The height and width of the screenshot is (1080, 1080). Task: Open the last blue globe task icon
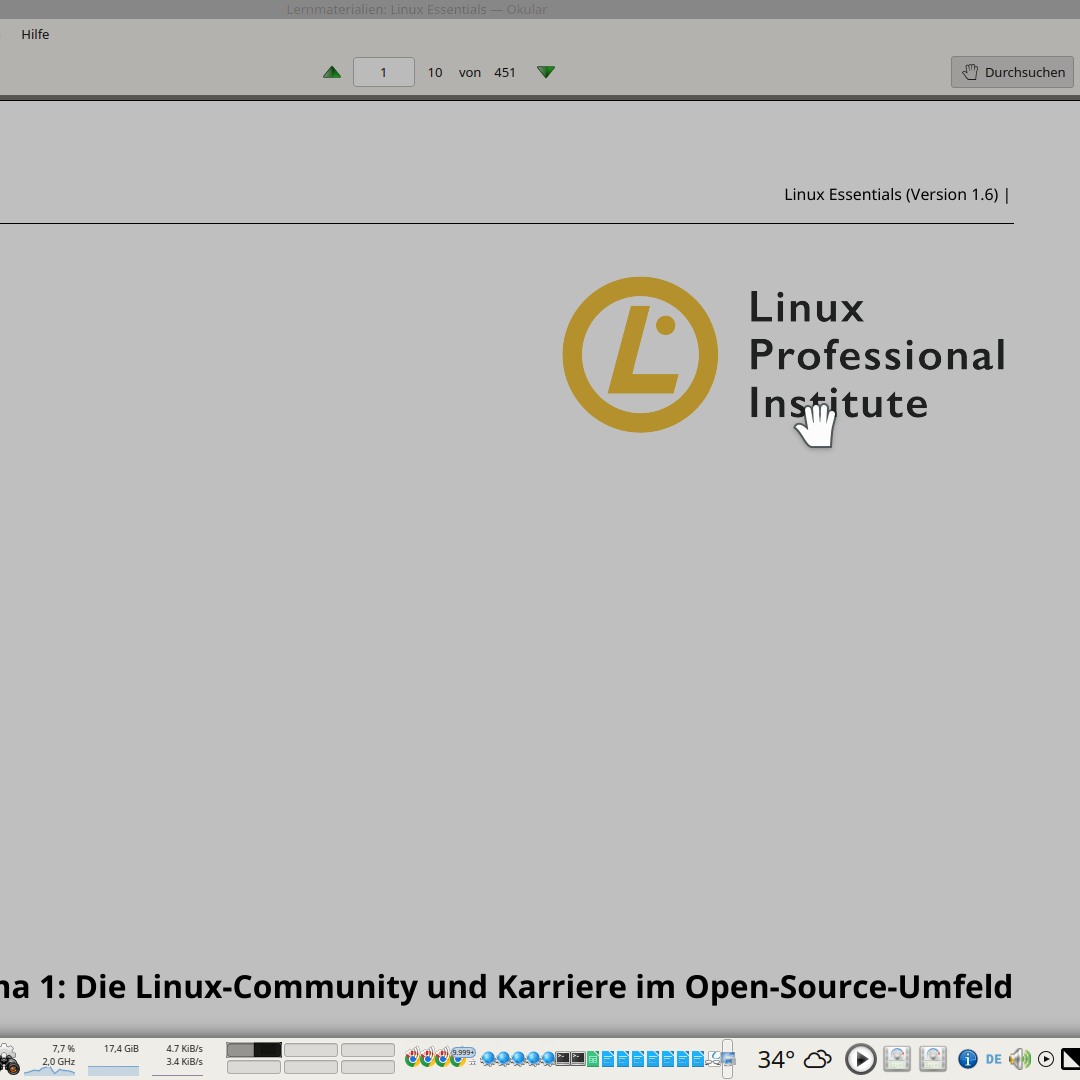point(548,1059)
